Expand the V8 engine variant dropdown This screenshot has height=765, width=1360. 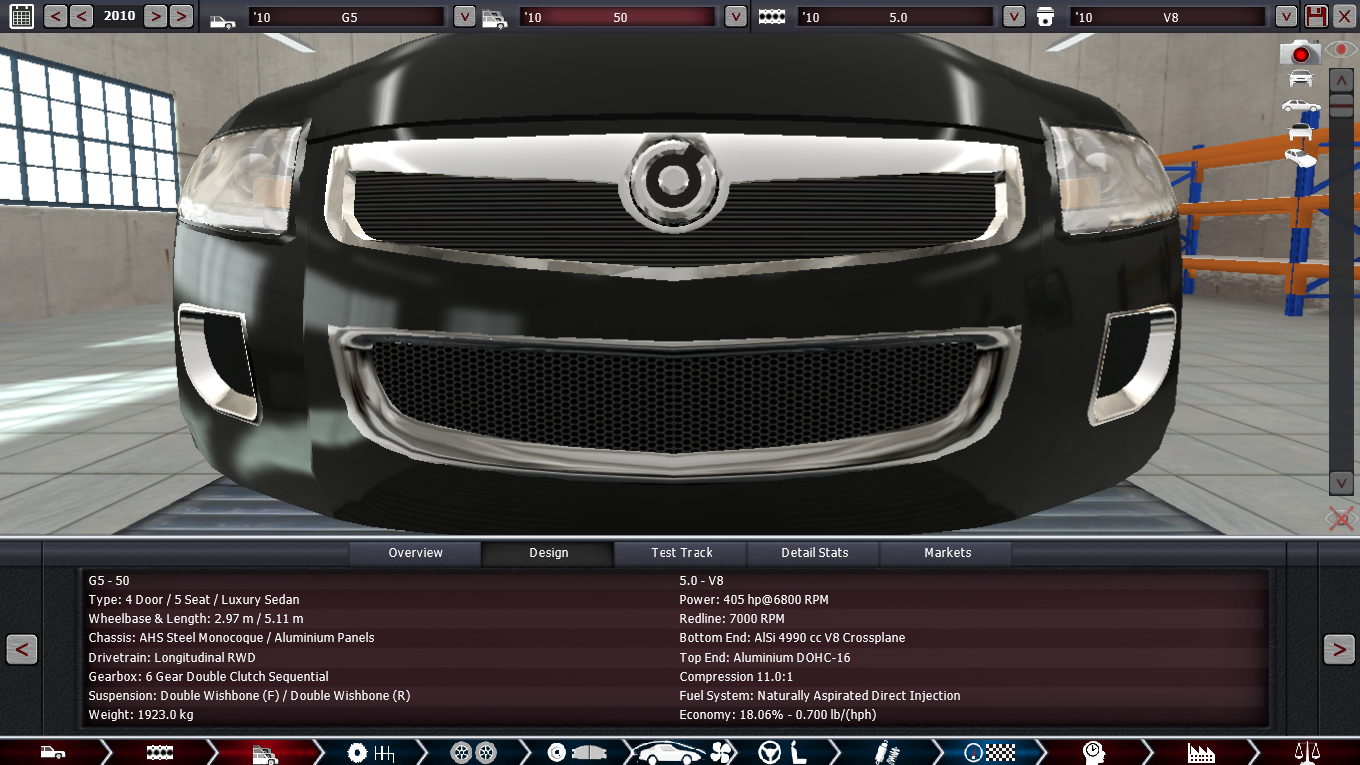(1286, 17)
